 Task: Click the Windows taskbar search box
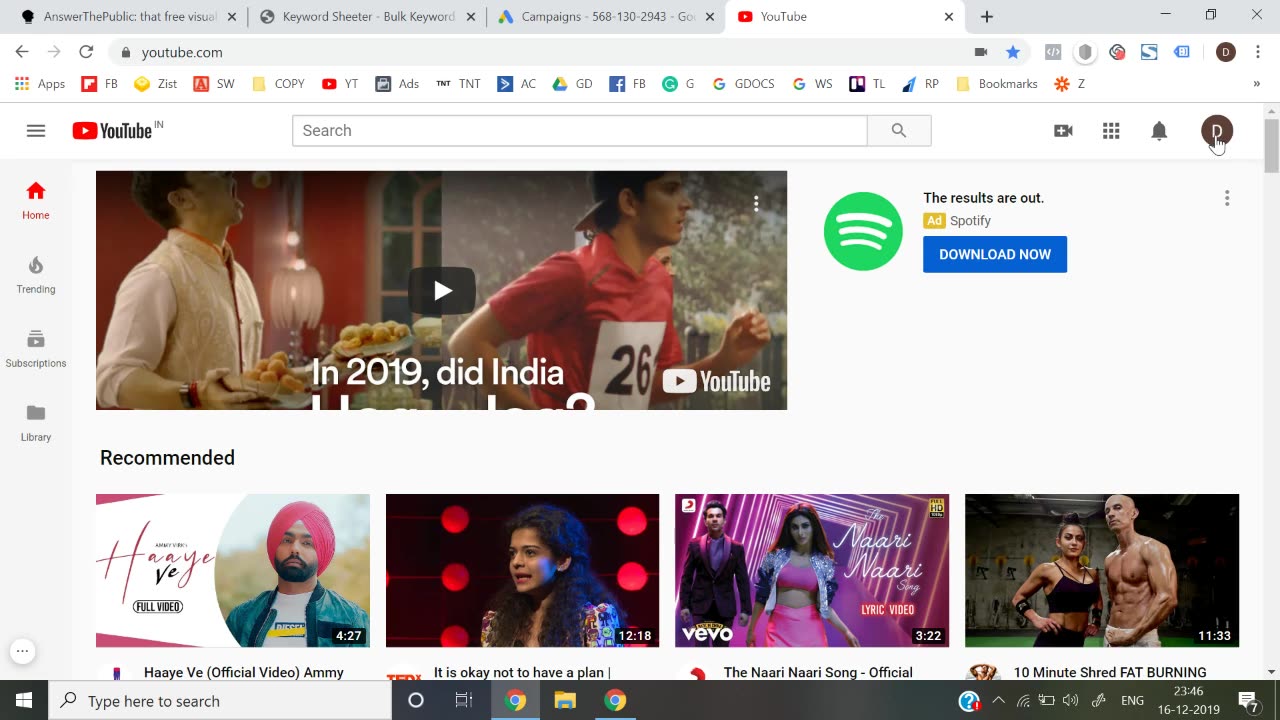tap(220, 700)
